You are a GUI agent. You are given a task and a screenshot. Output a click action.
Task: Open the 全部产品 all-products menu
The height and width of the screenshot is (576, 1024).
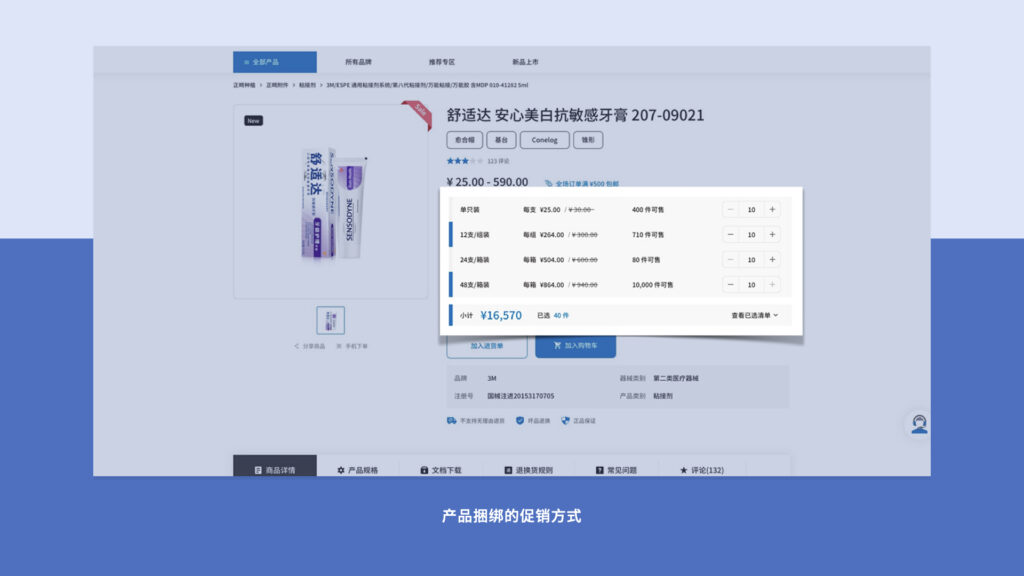coord(275,62)
